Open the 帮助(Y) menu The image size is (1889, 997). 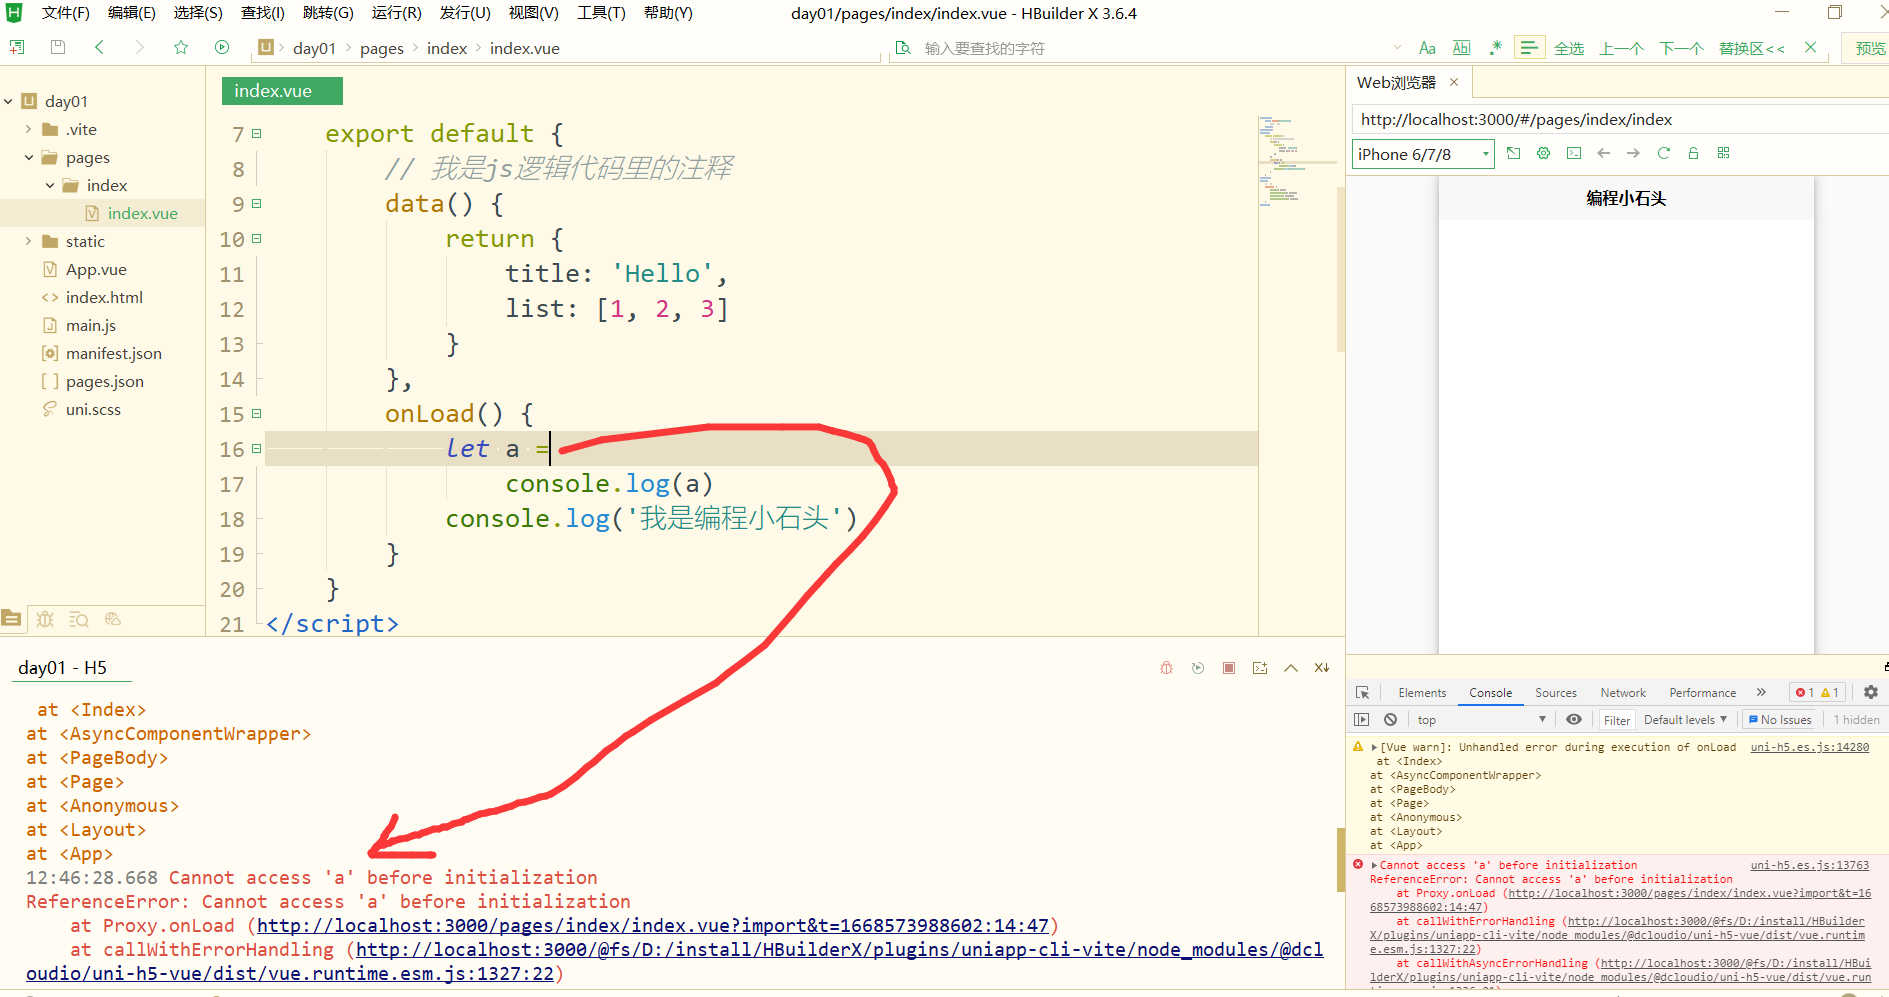(668, 13)
